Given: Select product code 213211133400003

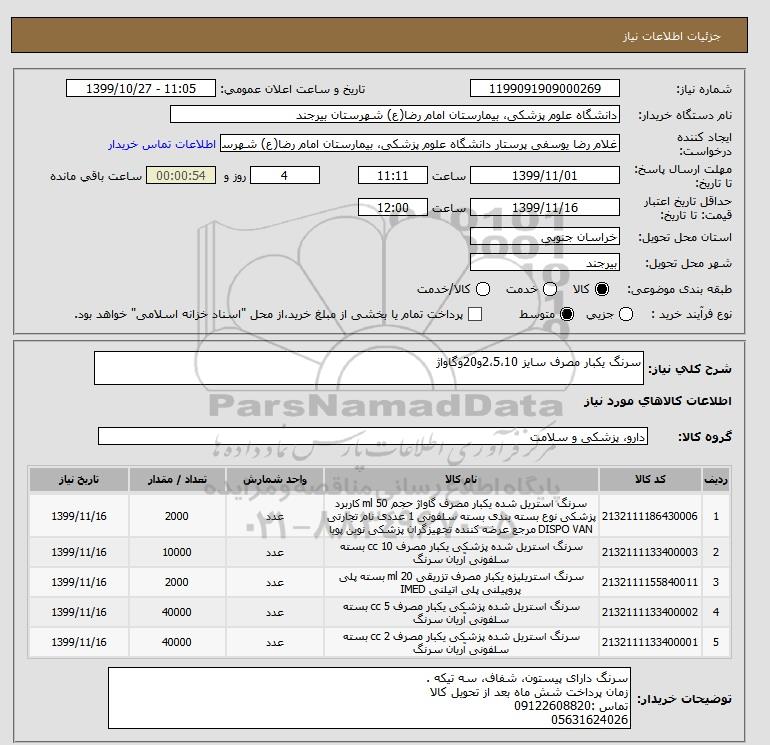Looking at the screenshot, I should coord(650,552).
